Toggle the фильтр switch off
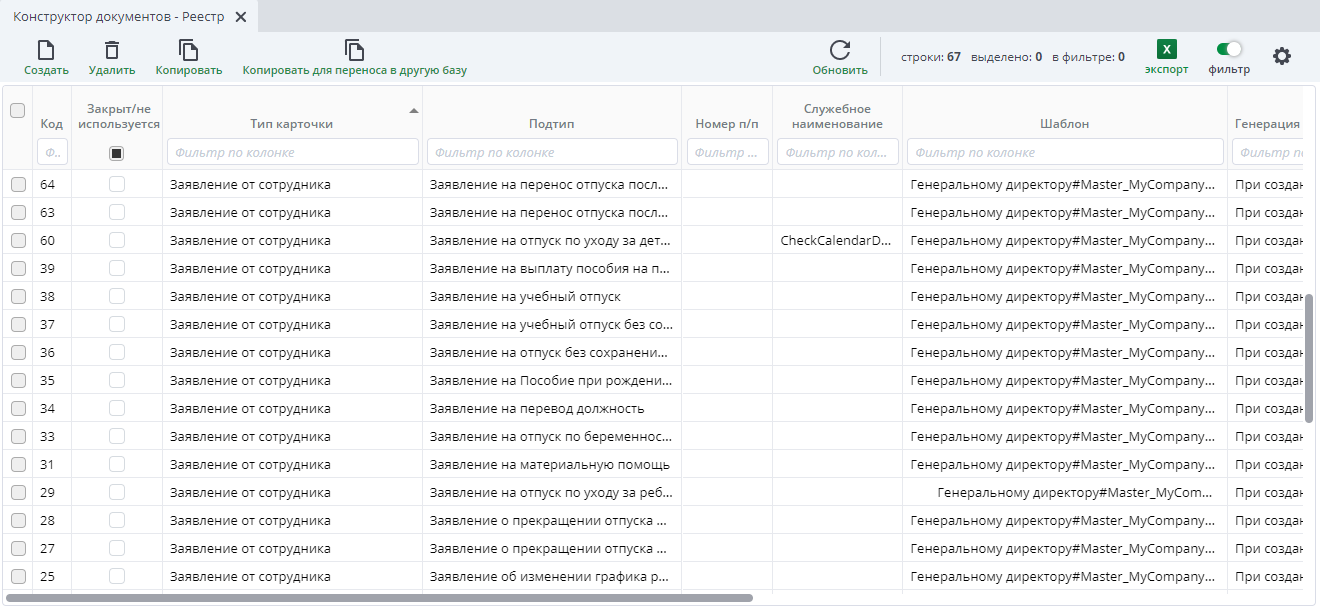The width and height of the screenshot is (1320, 609). click(1229, 49)
